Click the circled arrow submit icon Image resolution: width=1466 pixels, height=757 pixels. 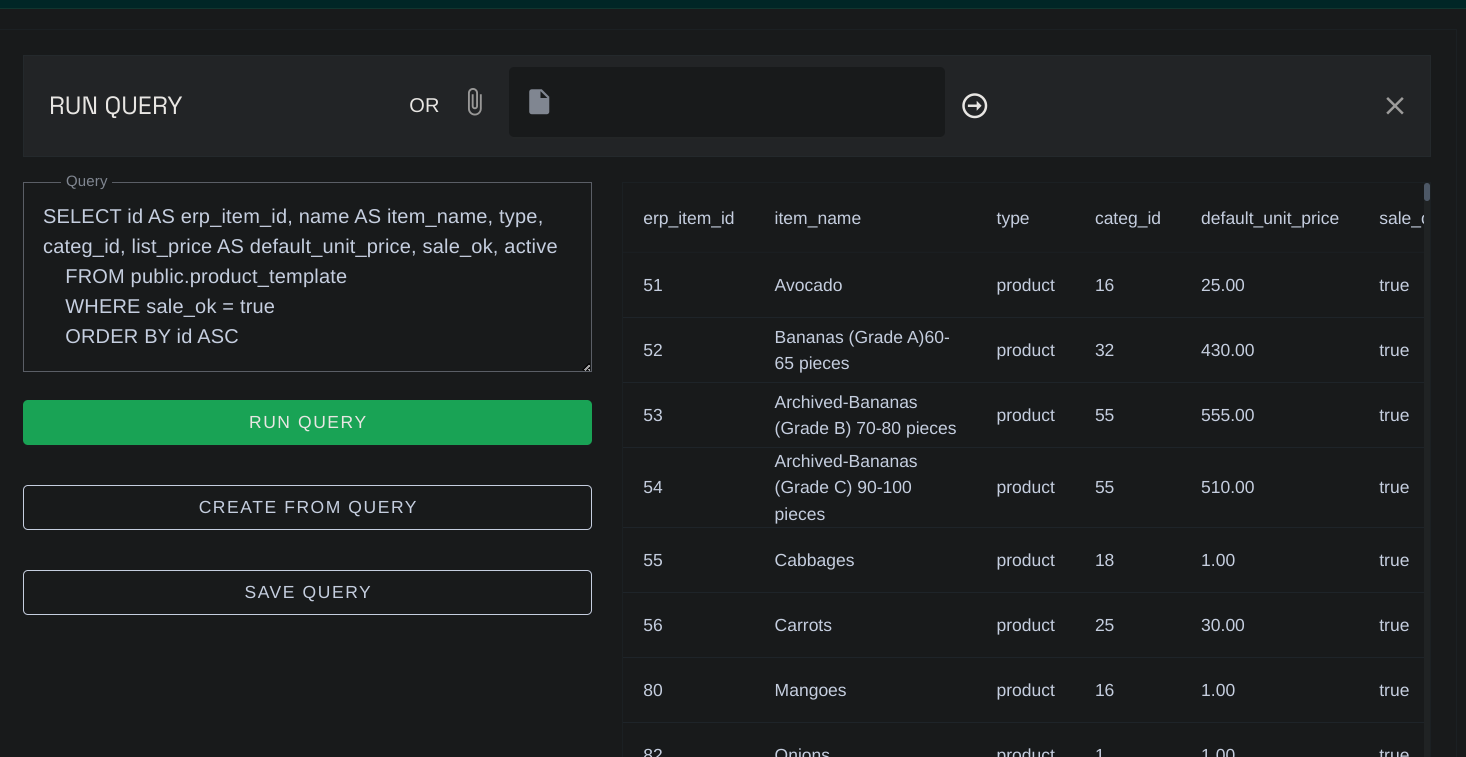pyautogui.click(x=975, y=106)
